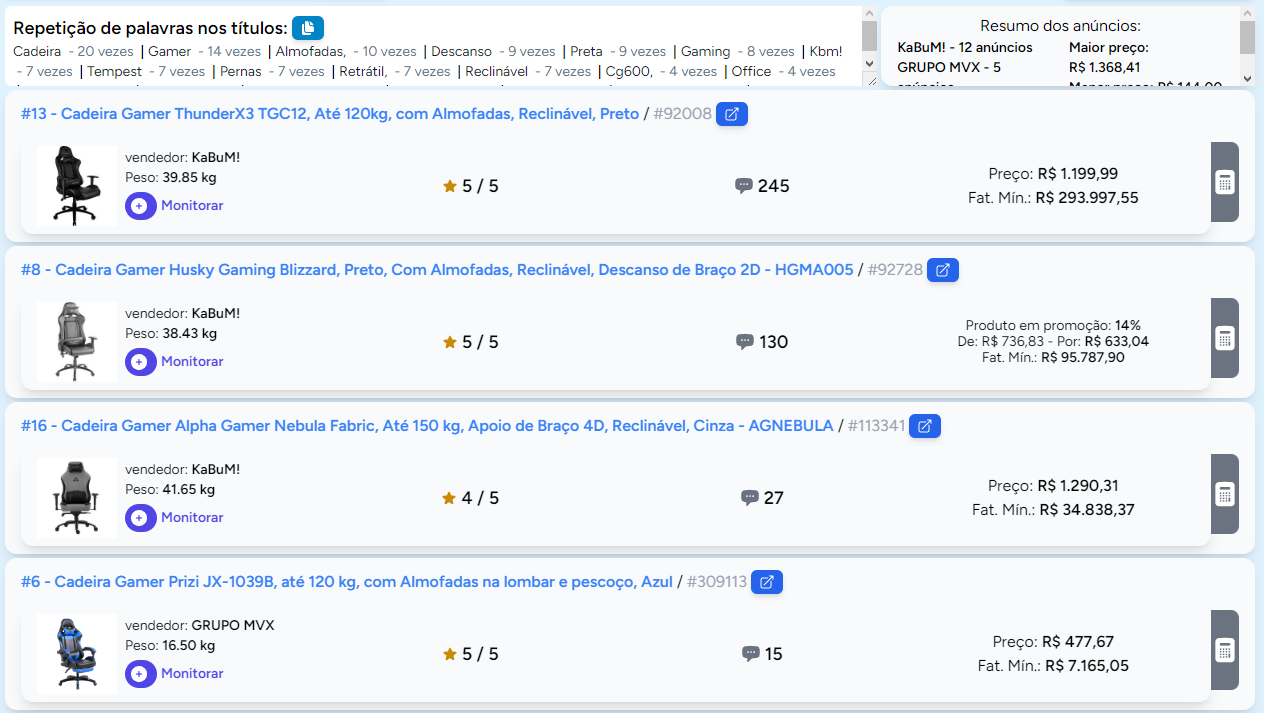
Task: Click the blue Prizi chair thumbnail
Action: (x=77, y=653)
